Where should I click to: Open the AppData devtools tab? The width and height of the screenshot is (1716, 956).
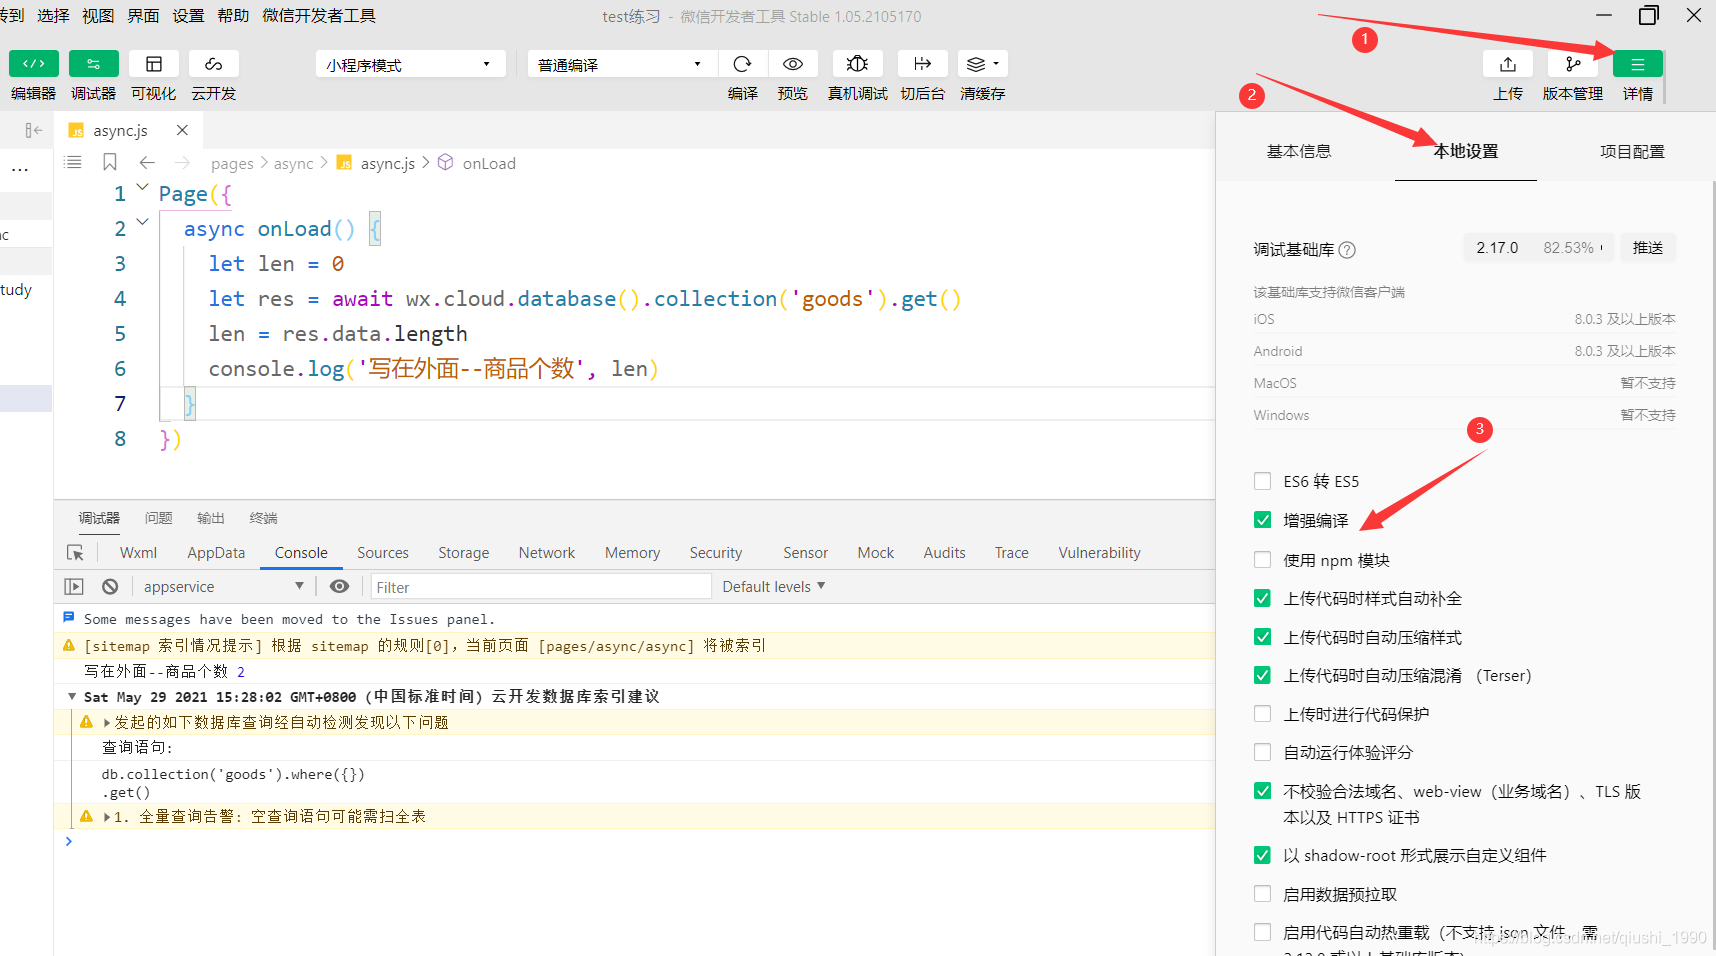[x=216, y=553]
